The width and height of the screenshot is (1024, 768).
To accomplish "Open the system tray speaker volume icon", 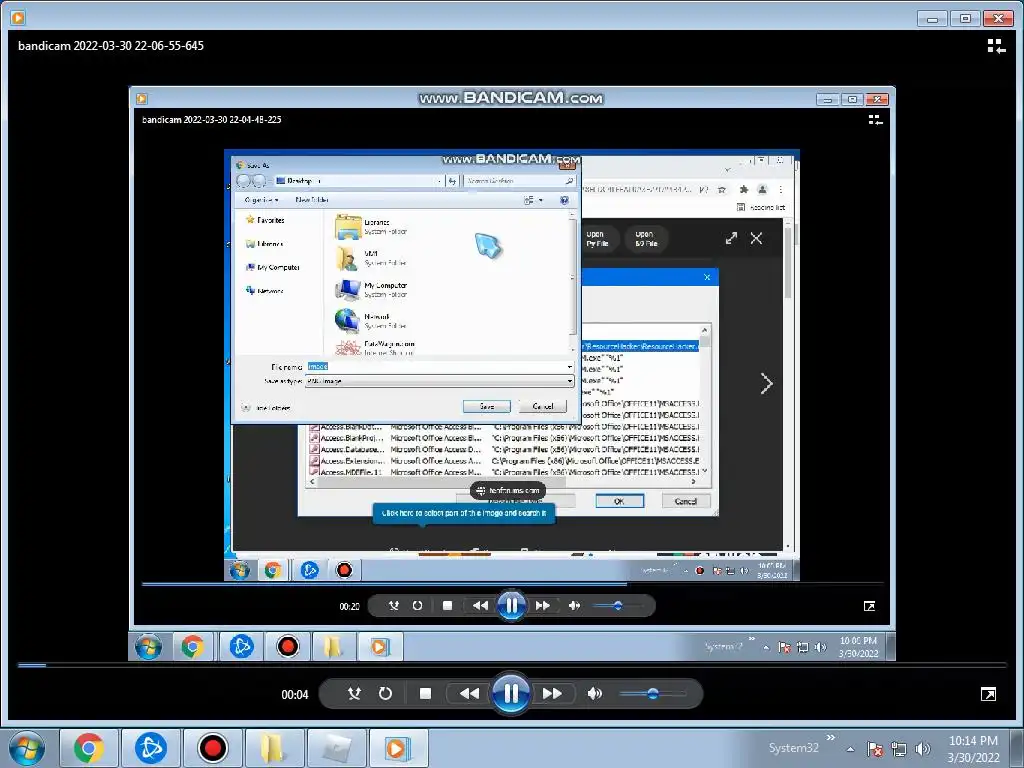I will [x=923, y=749].
